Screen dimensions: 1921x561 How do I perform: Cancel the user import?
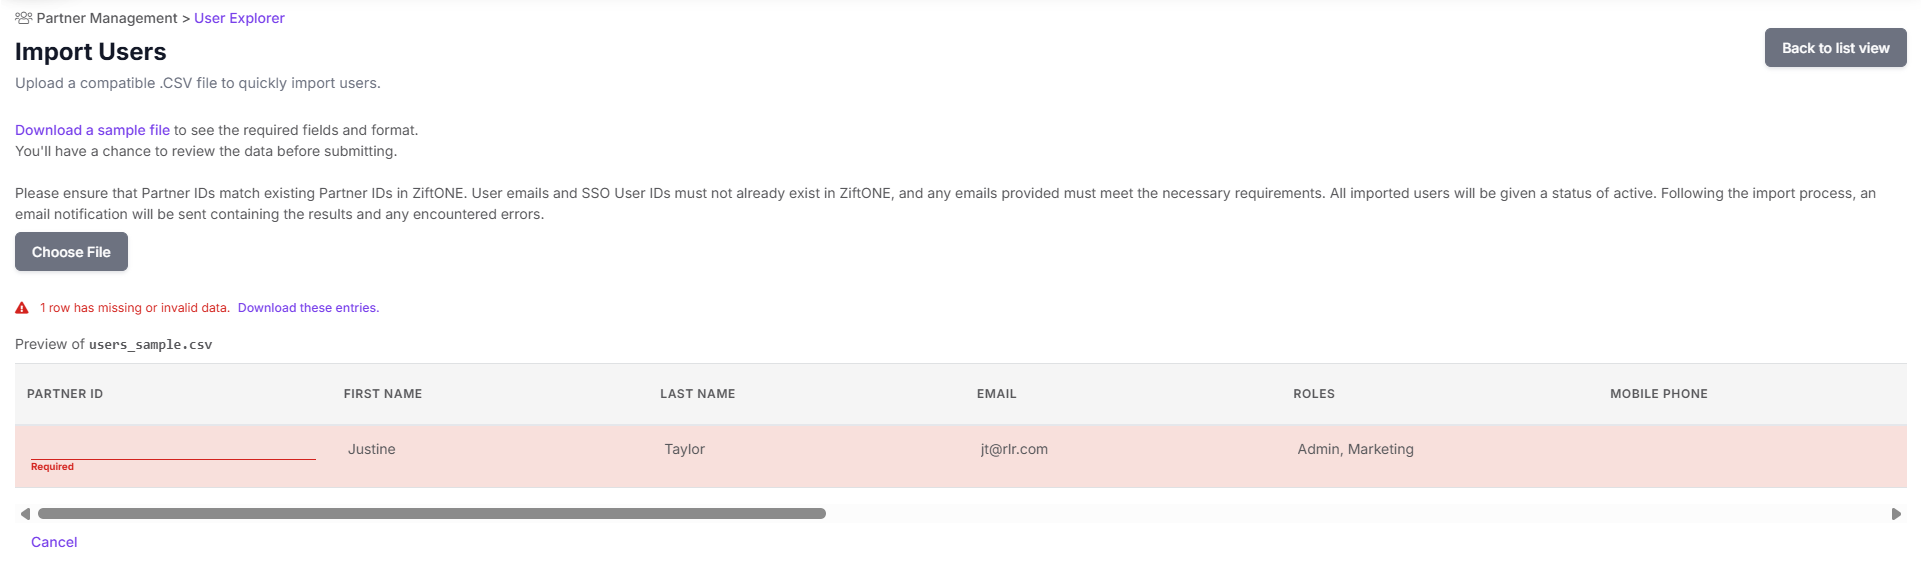tap(54, 542)
